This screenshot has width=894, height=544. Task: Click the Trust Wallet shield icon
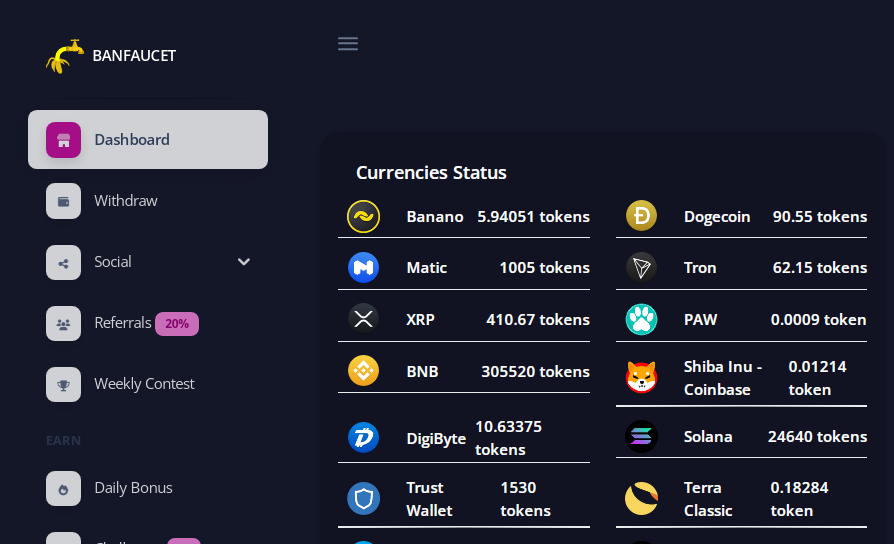[364, 498]
